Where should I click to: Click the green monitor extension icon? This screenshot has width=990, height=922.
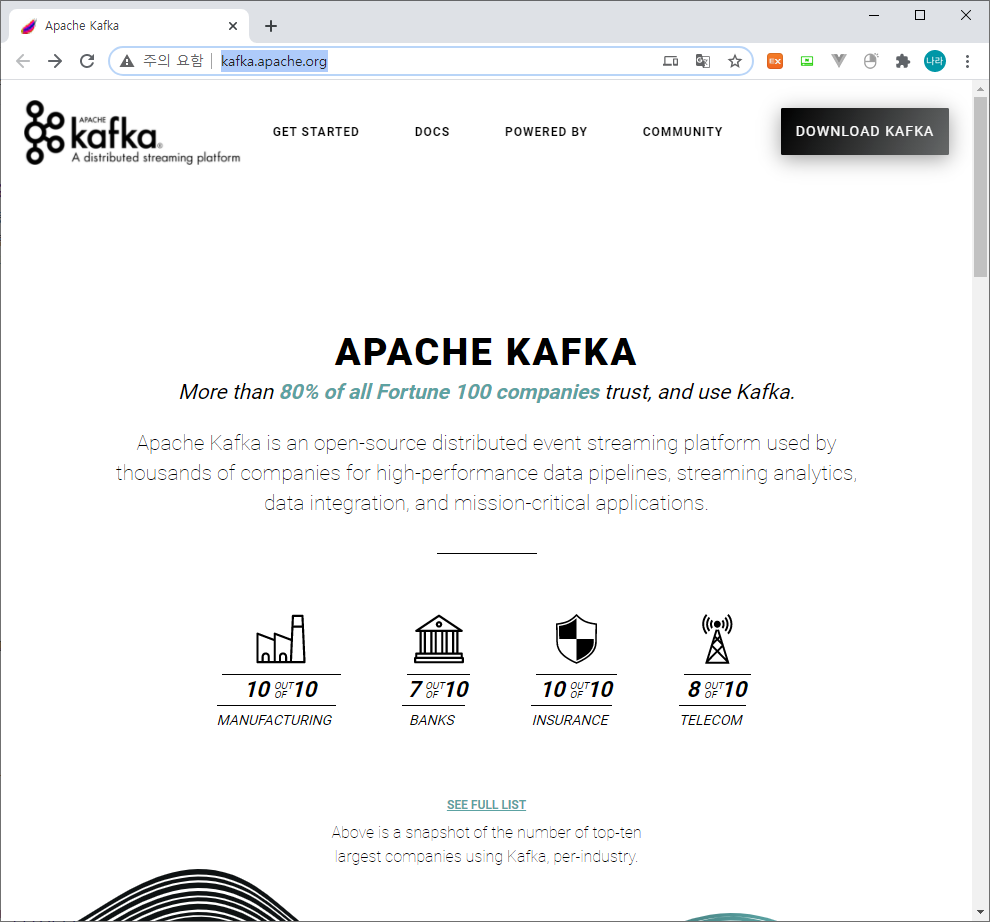[807, 61]
